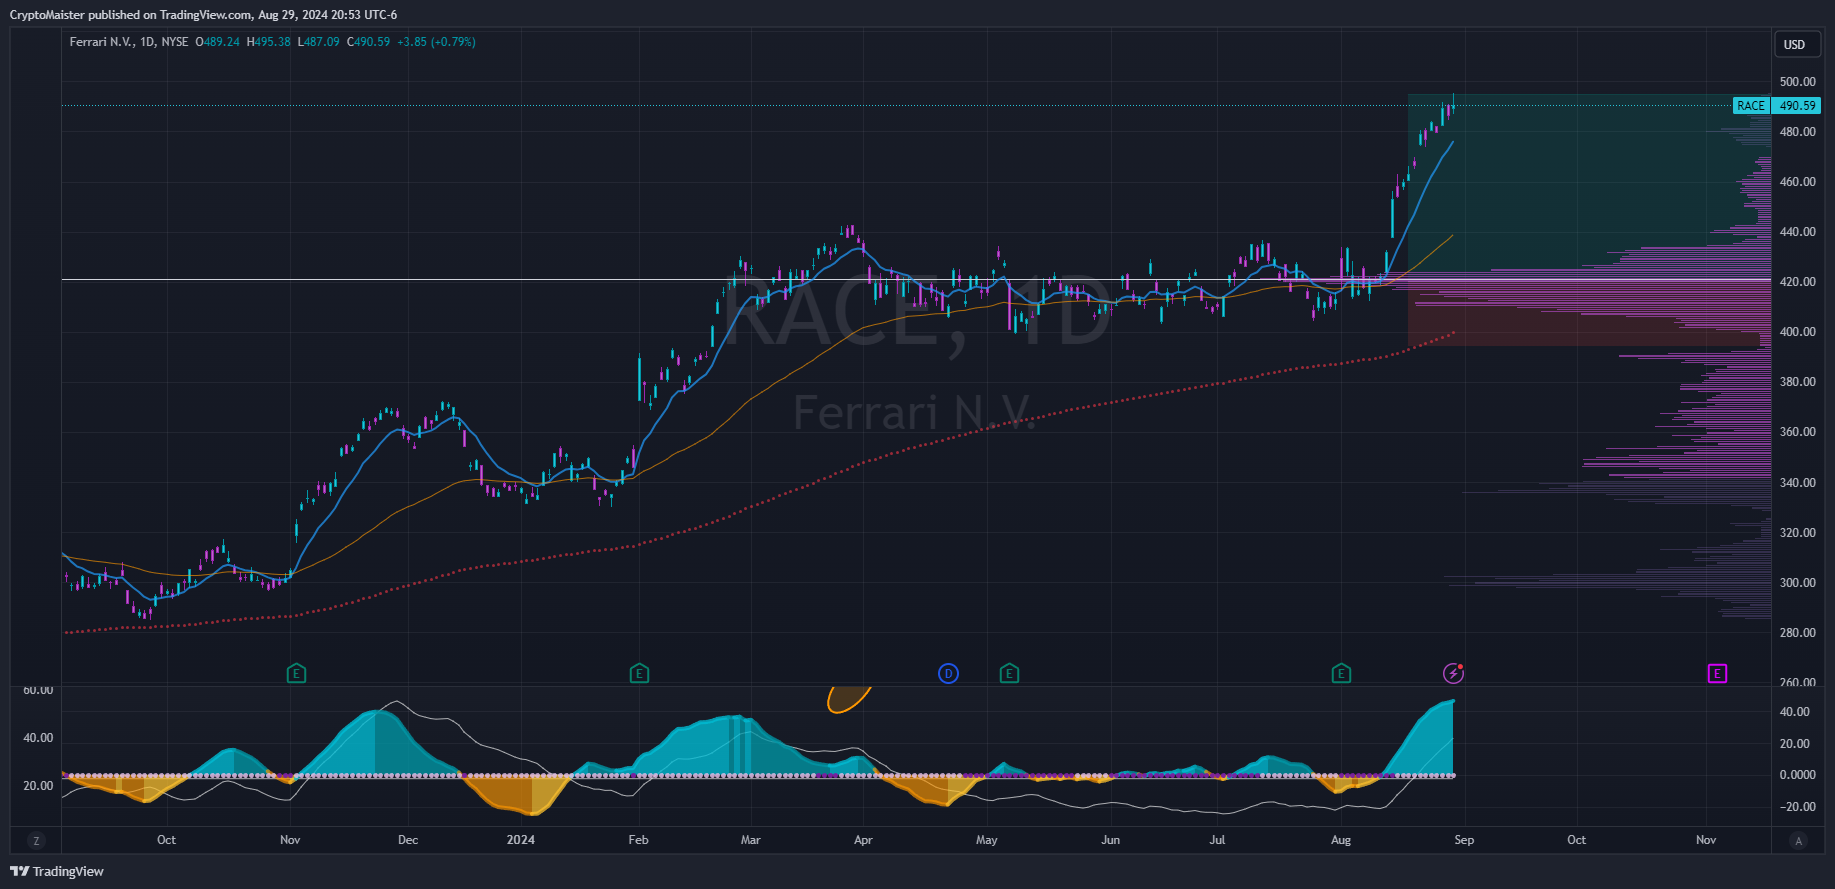Click the Mar label on time axis

(750, 840)
